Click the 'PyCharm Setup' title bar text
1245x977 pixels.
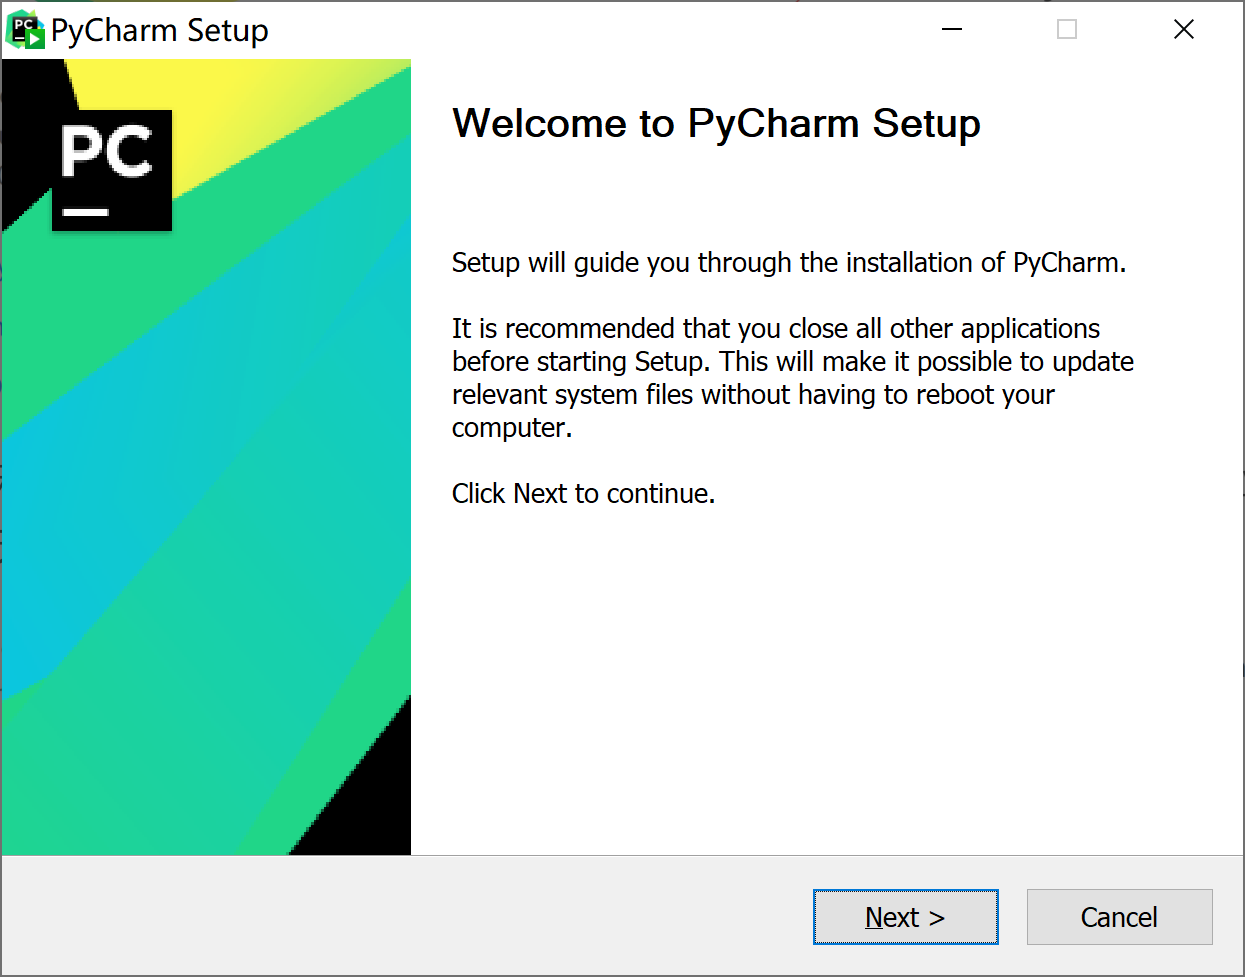pyautogui.click(x=160, y=31)
